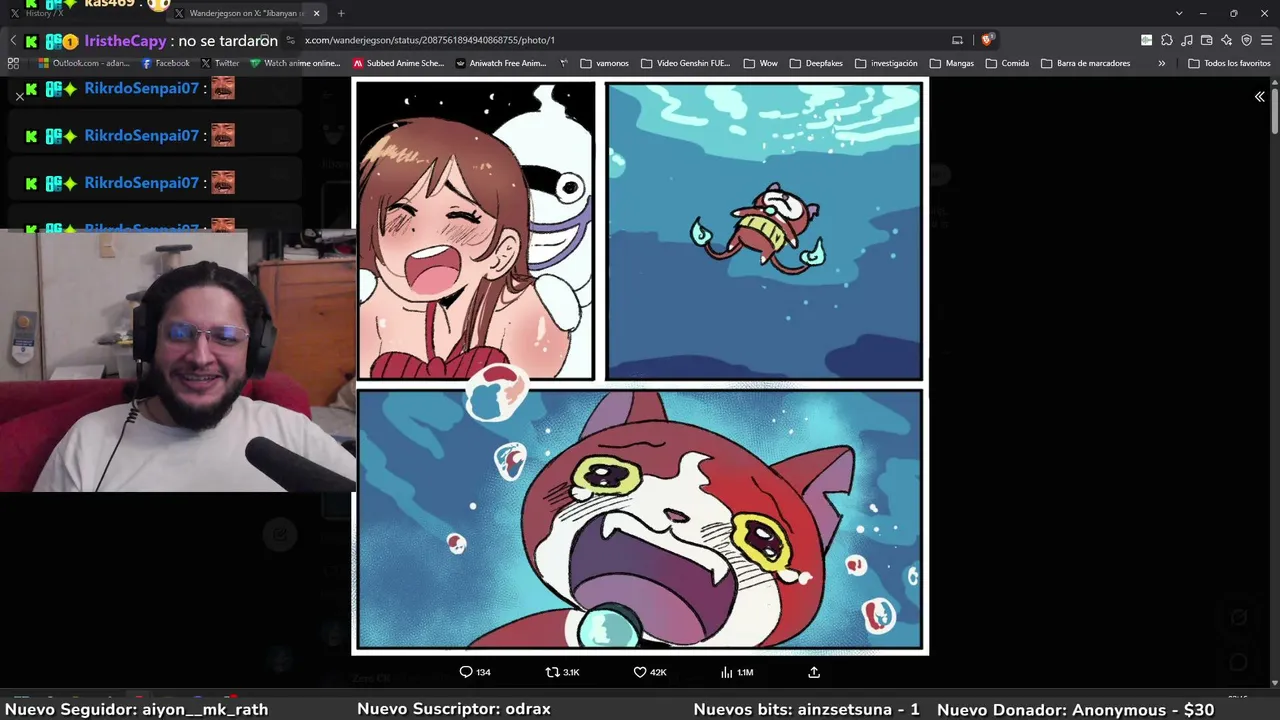This screenshot has width=1280, height=720.
Task: Open the Brave VPN shield icon
Action: pos(1246,40)
